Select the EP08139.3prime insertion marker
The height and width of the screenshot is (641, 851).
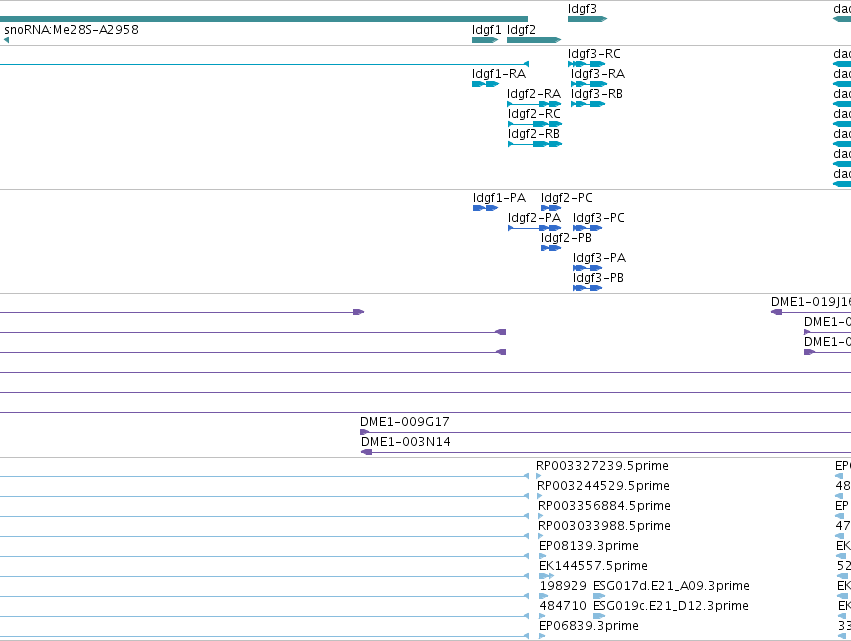tap(543, 556)
